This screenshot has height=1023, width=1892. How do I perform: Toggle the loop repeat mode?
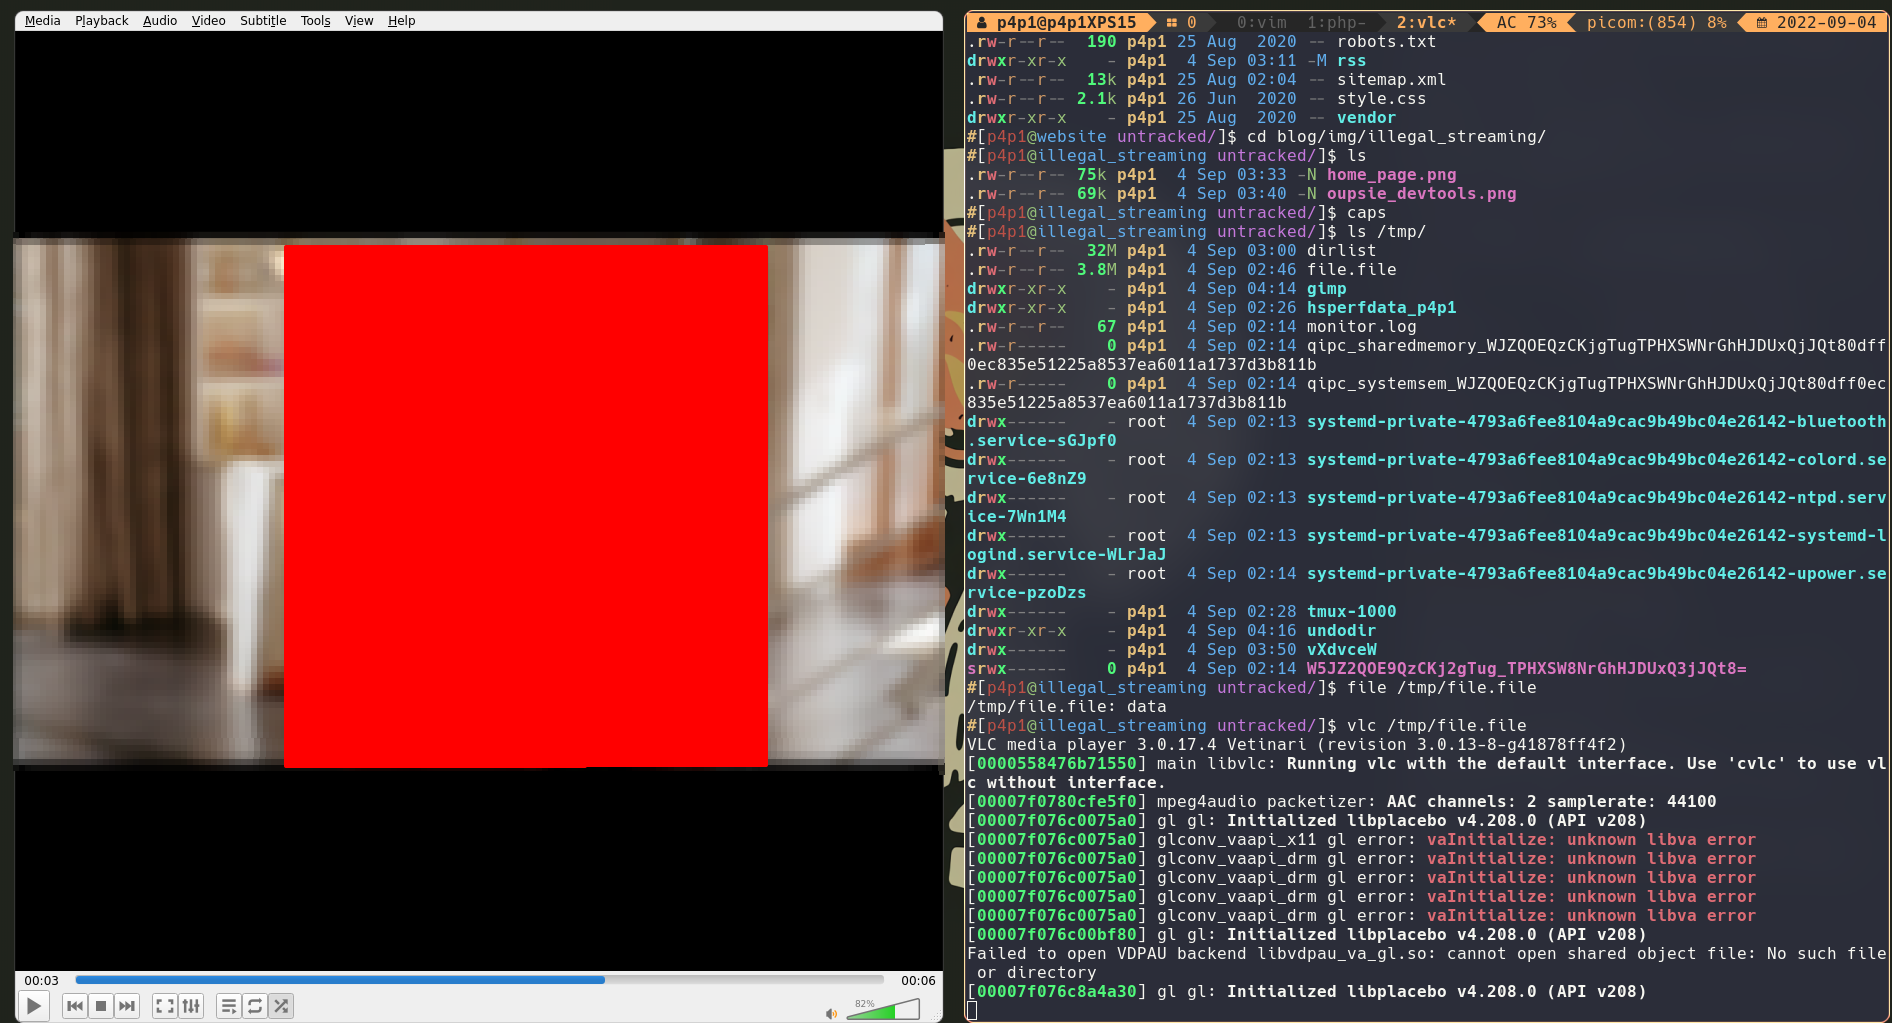click(255, 1006)
